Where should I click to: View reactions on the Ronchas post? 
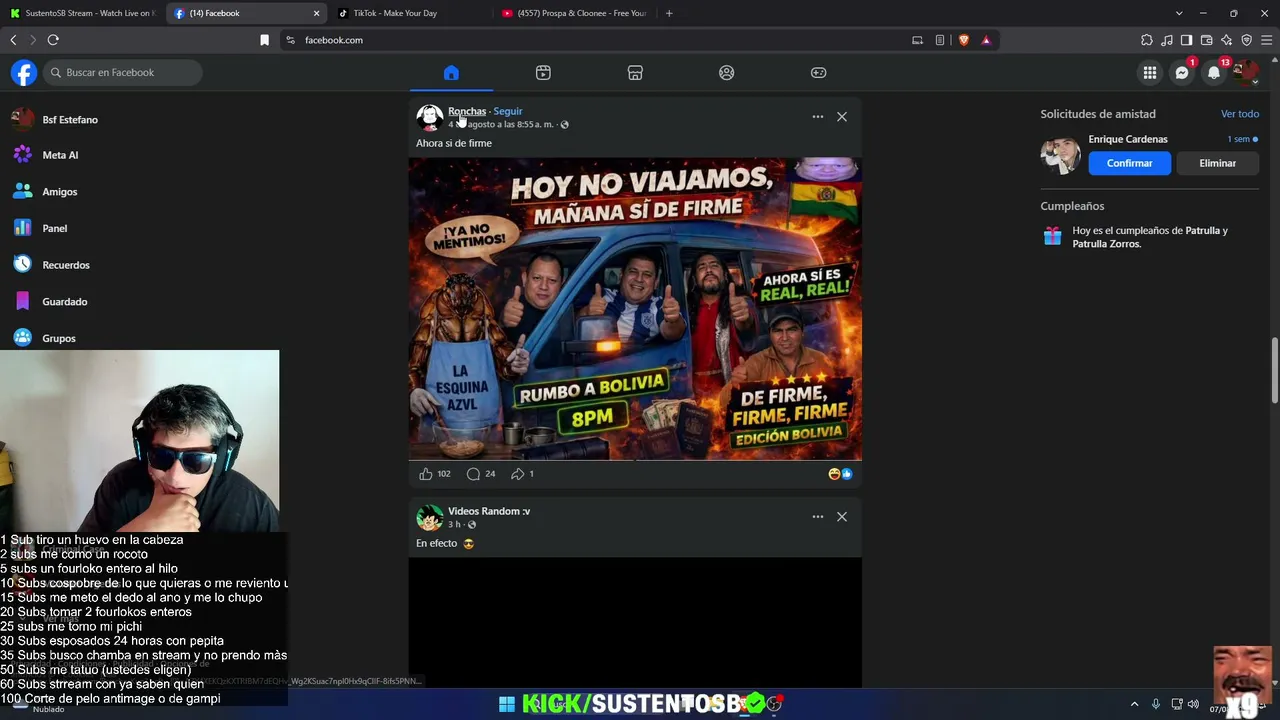click(841, 474)
